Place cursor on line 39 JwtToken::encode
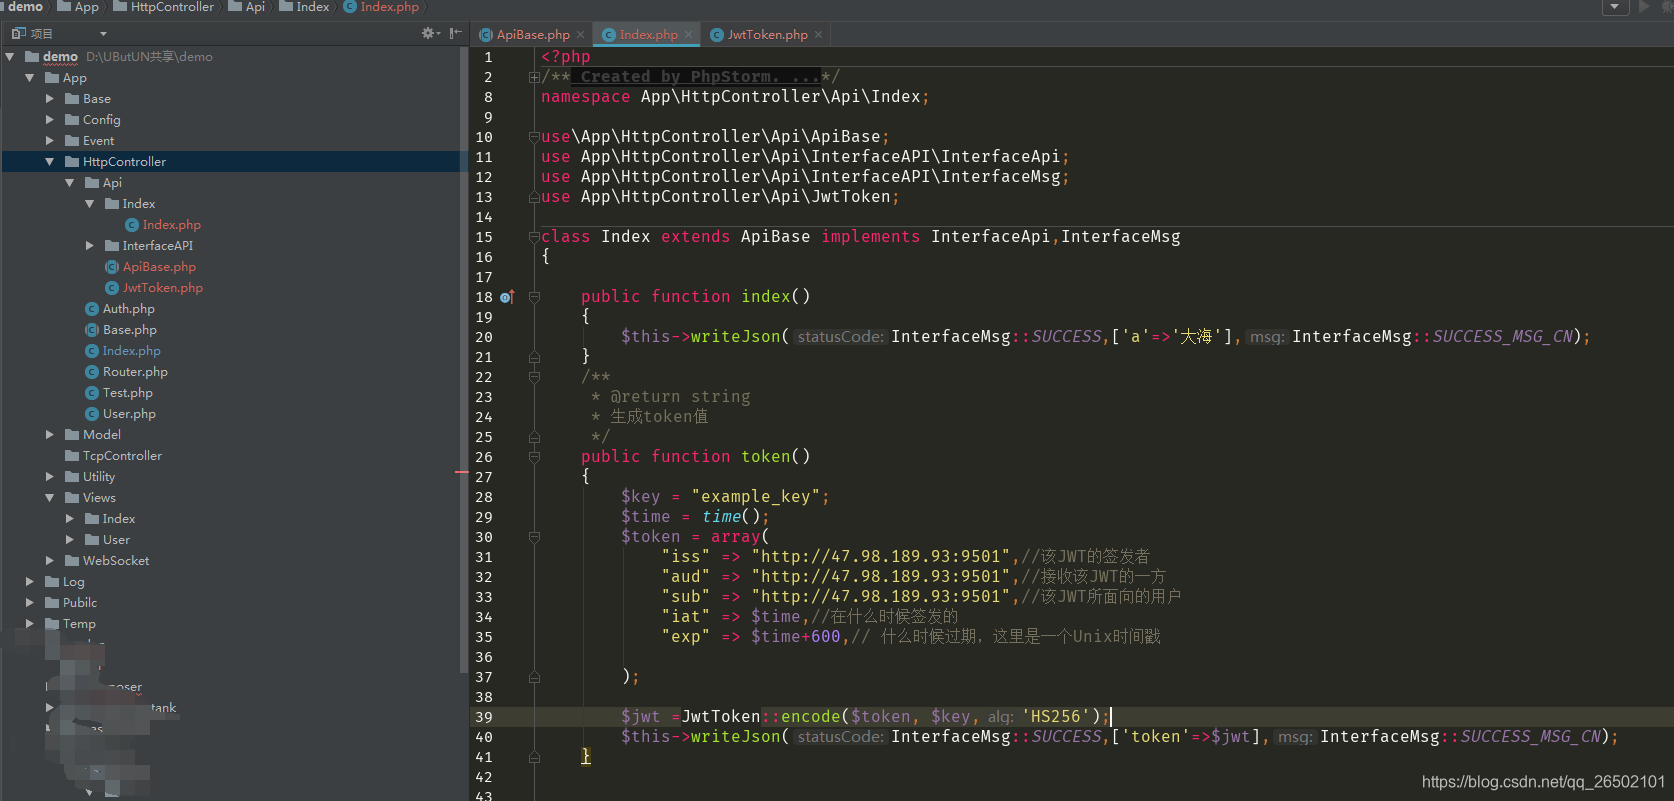The image size is (1674, 801). click(761, 717)
